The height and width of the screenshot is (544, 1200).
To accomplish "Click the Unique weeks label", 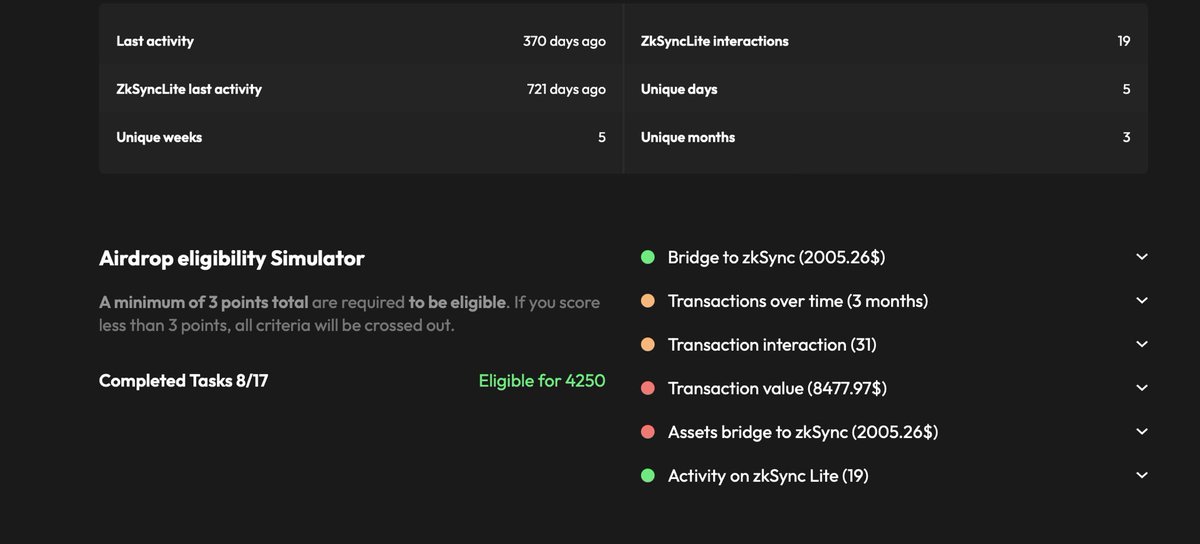I will pyautogui.click(x=159, y=137).
